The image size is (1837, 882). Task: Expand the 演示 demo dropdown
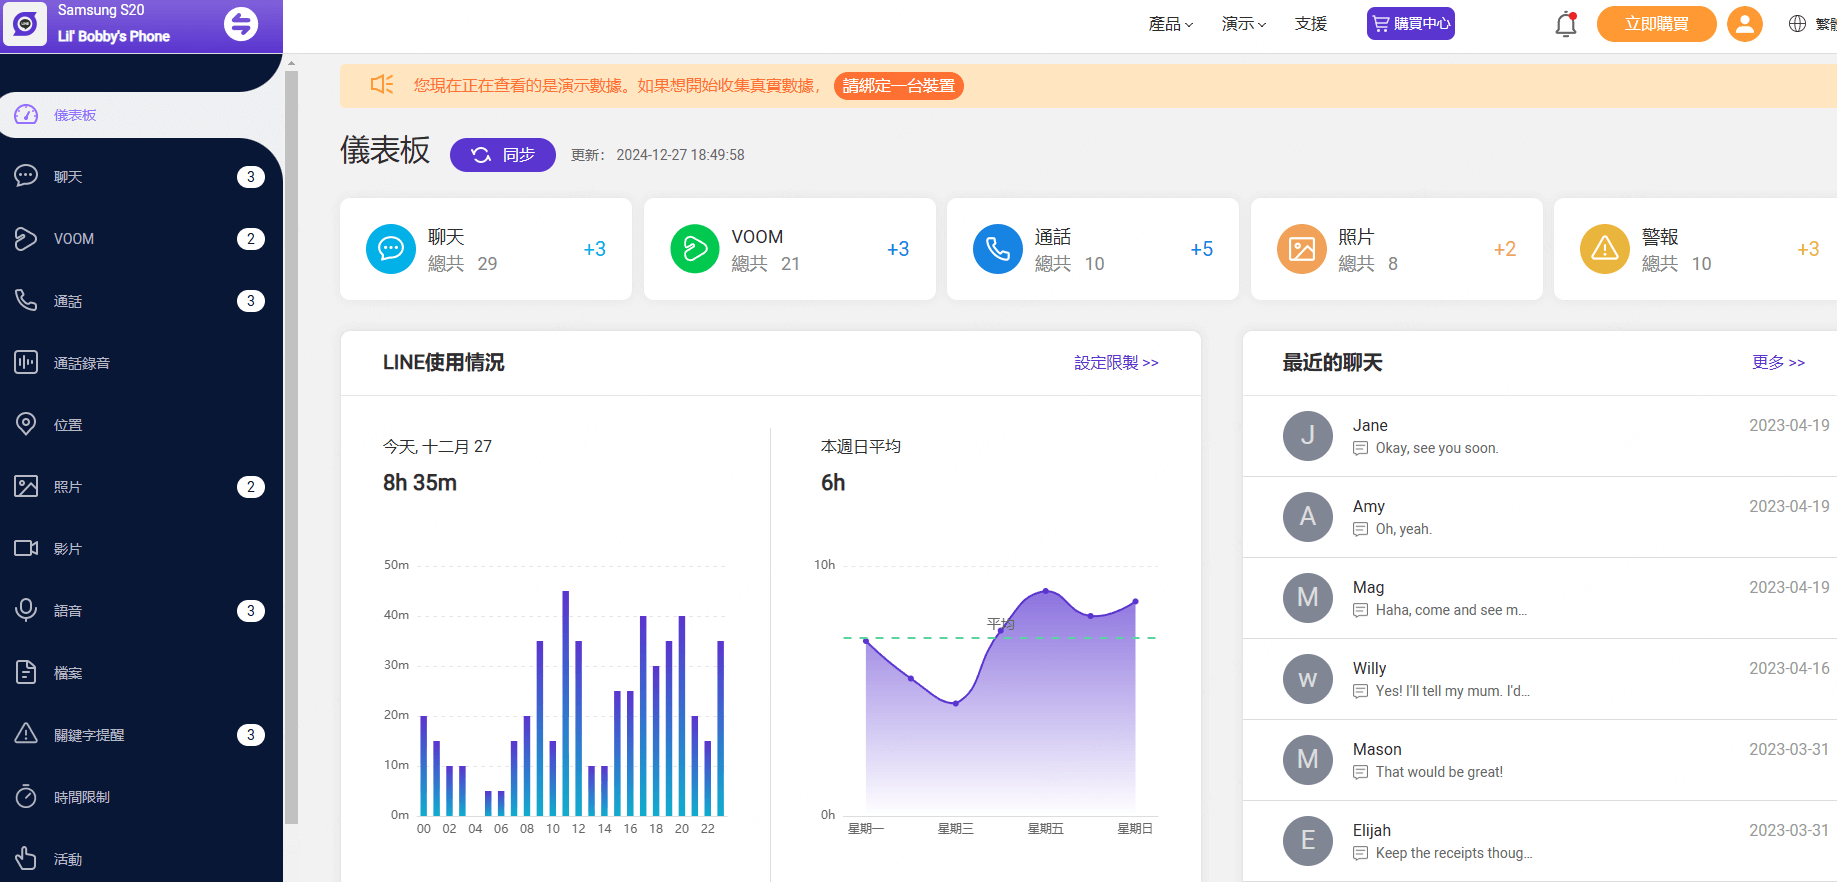click(1244, 24)
